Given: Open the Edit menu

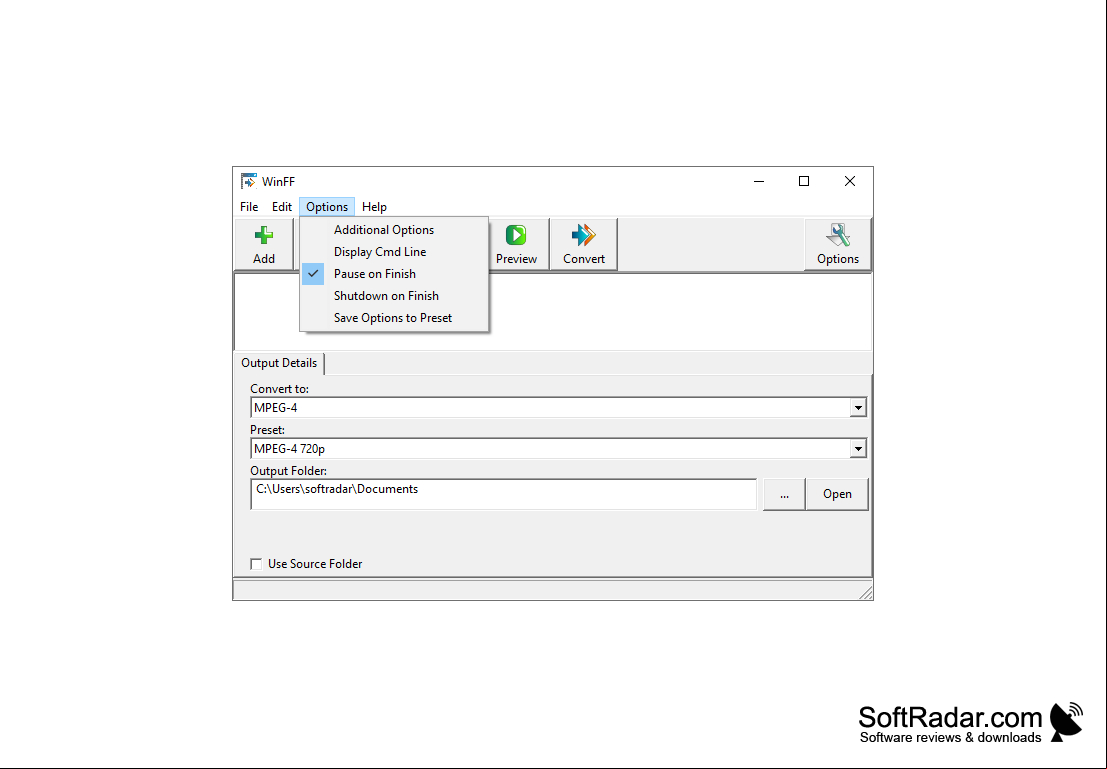Looking at the screenshot, I should pos(282,207).
